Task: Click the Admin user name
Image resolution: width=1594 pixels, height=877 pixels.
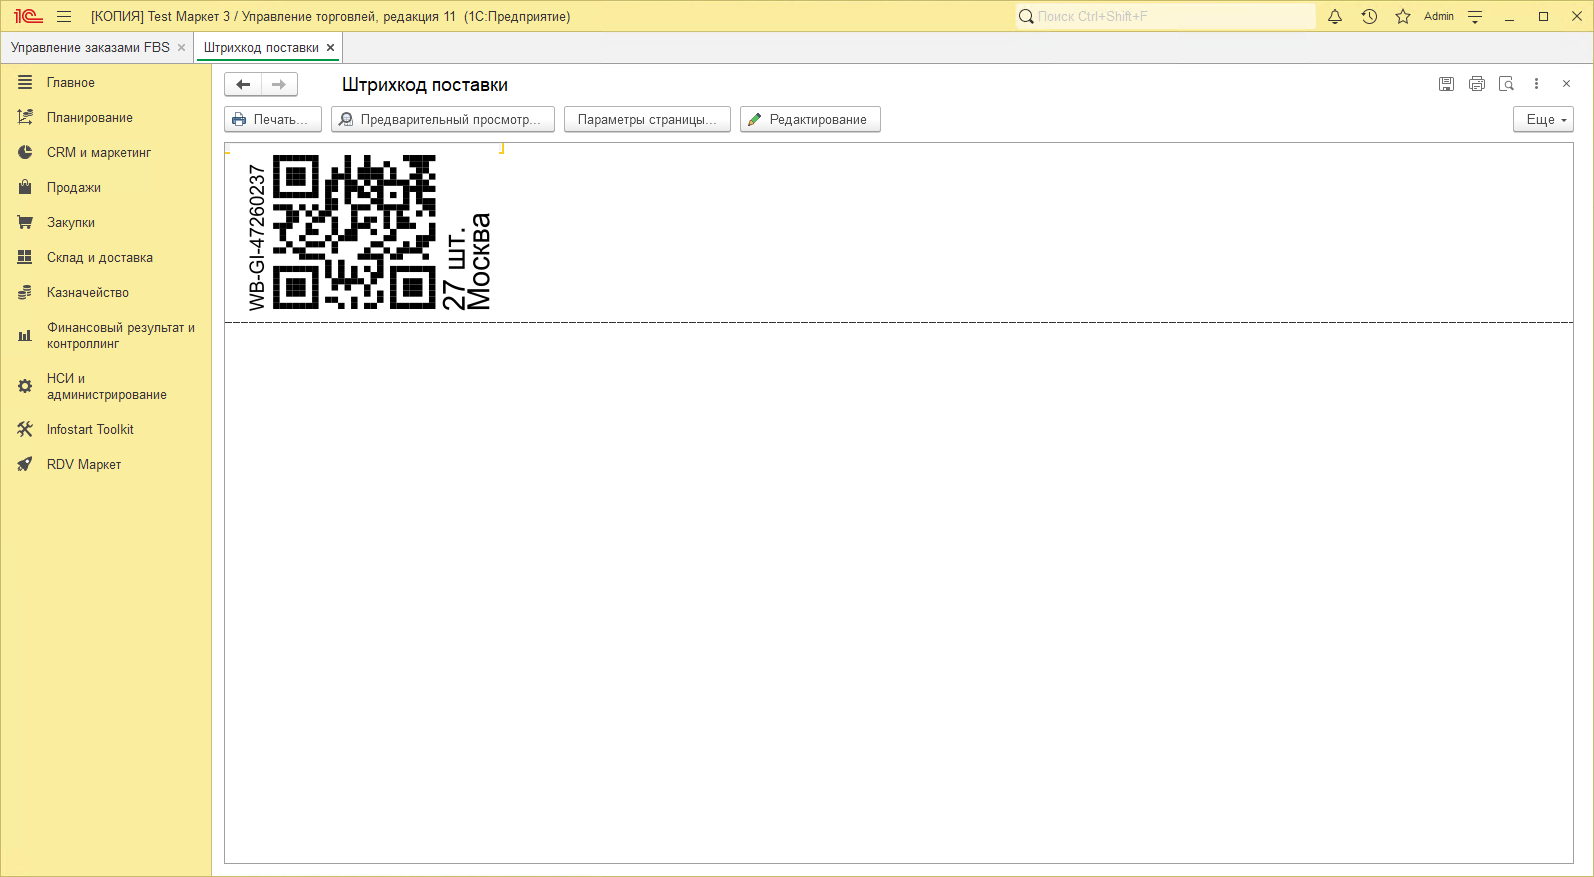Action: [1439, 16]
